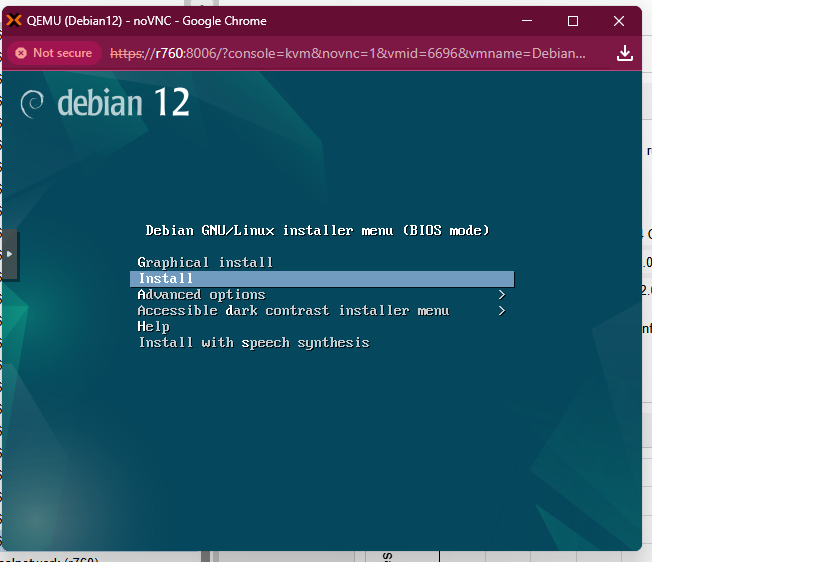Choose Install with speech synthesis
This screenshot has width=819, height=562.
(253, 343)
